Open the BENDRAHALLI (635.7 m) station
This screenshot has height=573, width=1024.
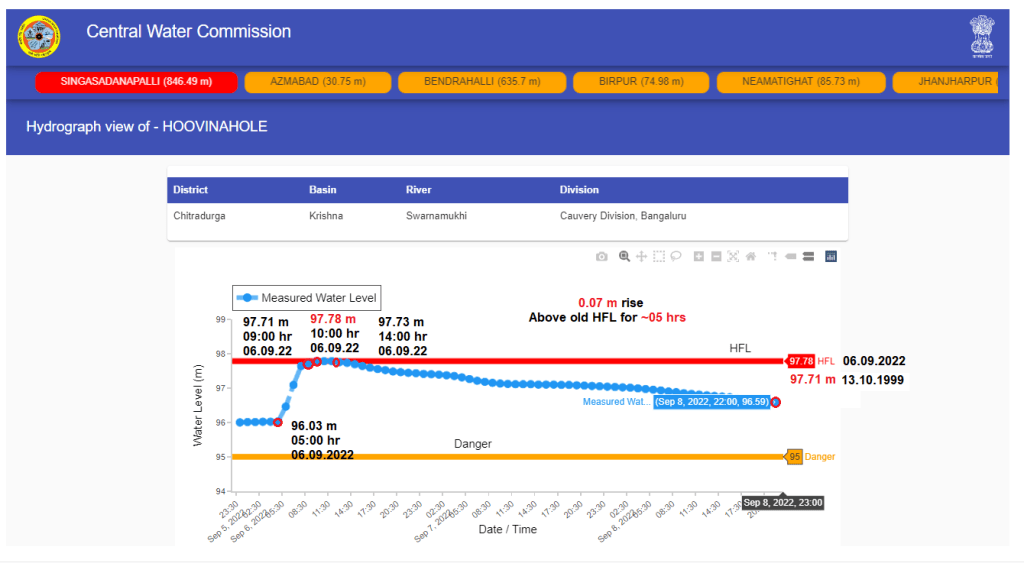tap(481, 82)
